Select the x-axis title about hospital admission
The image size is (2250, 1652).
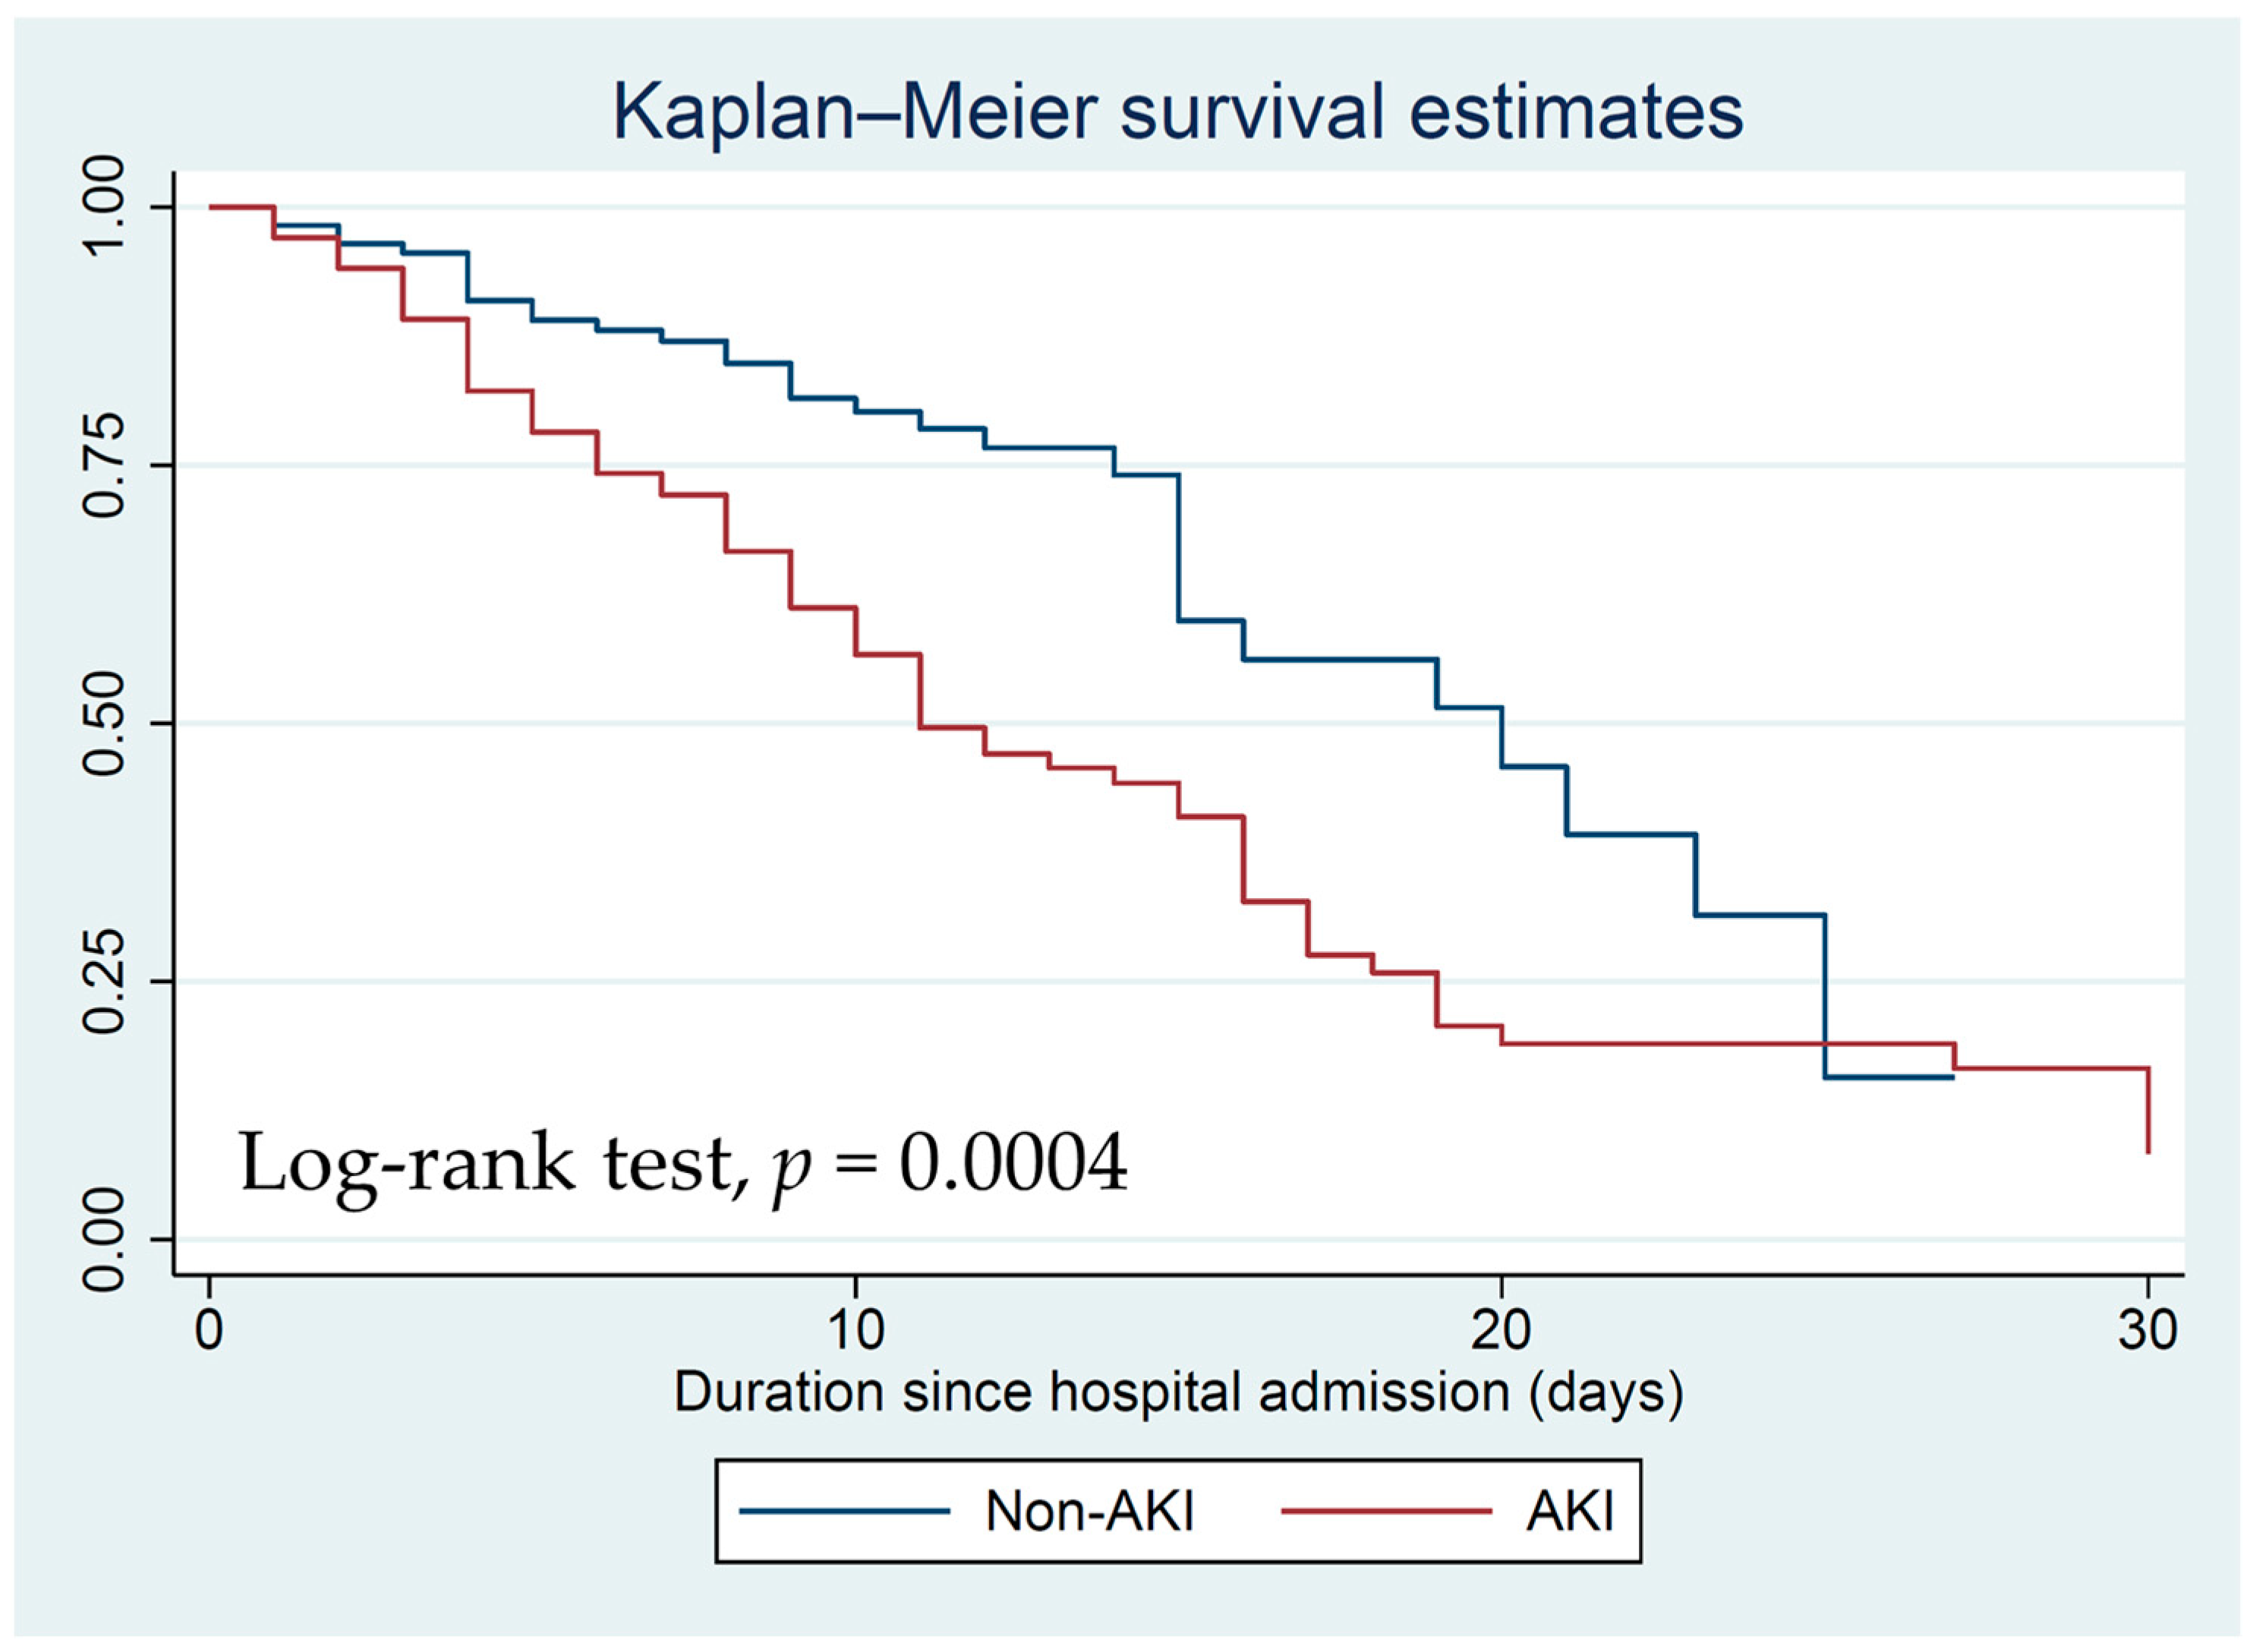(x=1178, y=1392)
